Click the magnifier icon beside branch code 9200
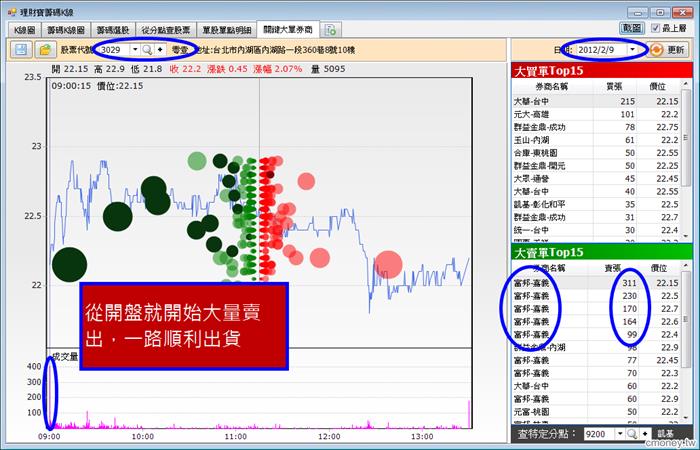 pyautogui.click(x=632, y=434)
